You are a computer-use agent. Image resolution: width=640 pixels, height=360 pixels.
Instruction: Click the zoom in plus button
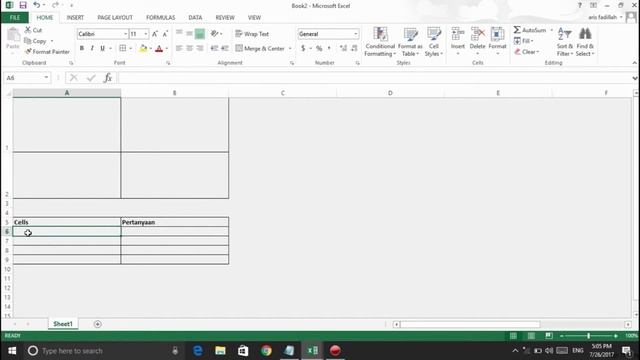[x=616, y=336]
